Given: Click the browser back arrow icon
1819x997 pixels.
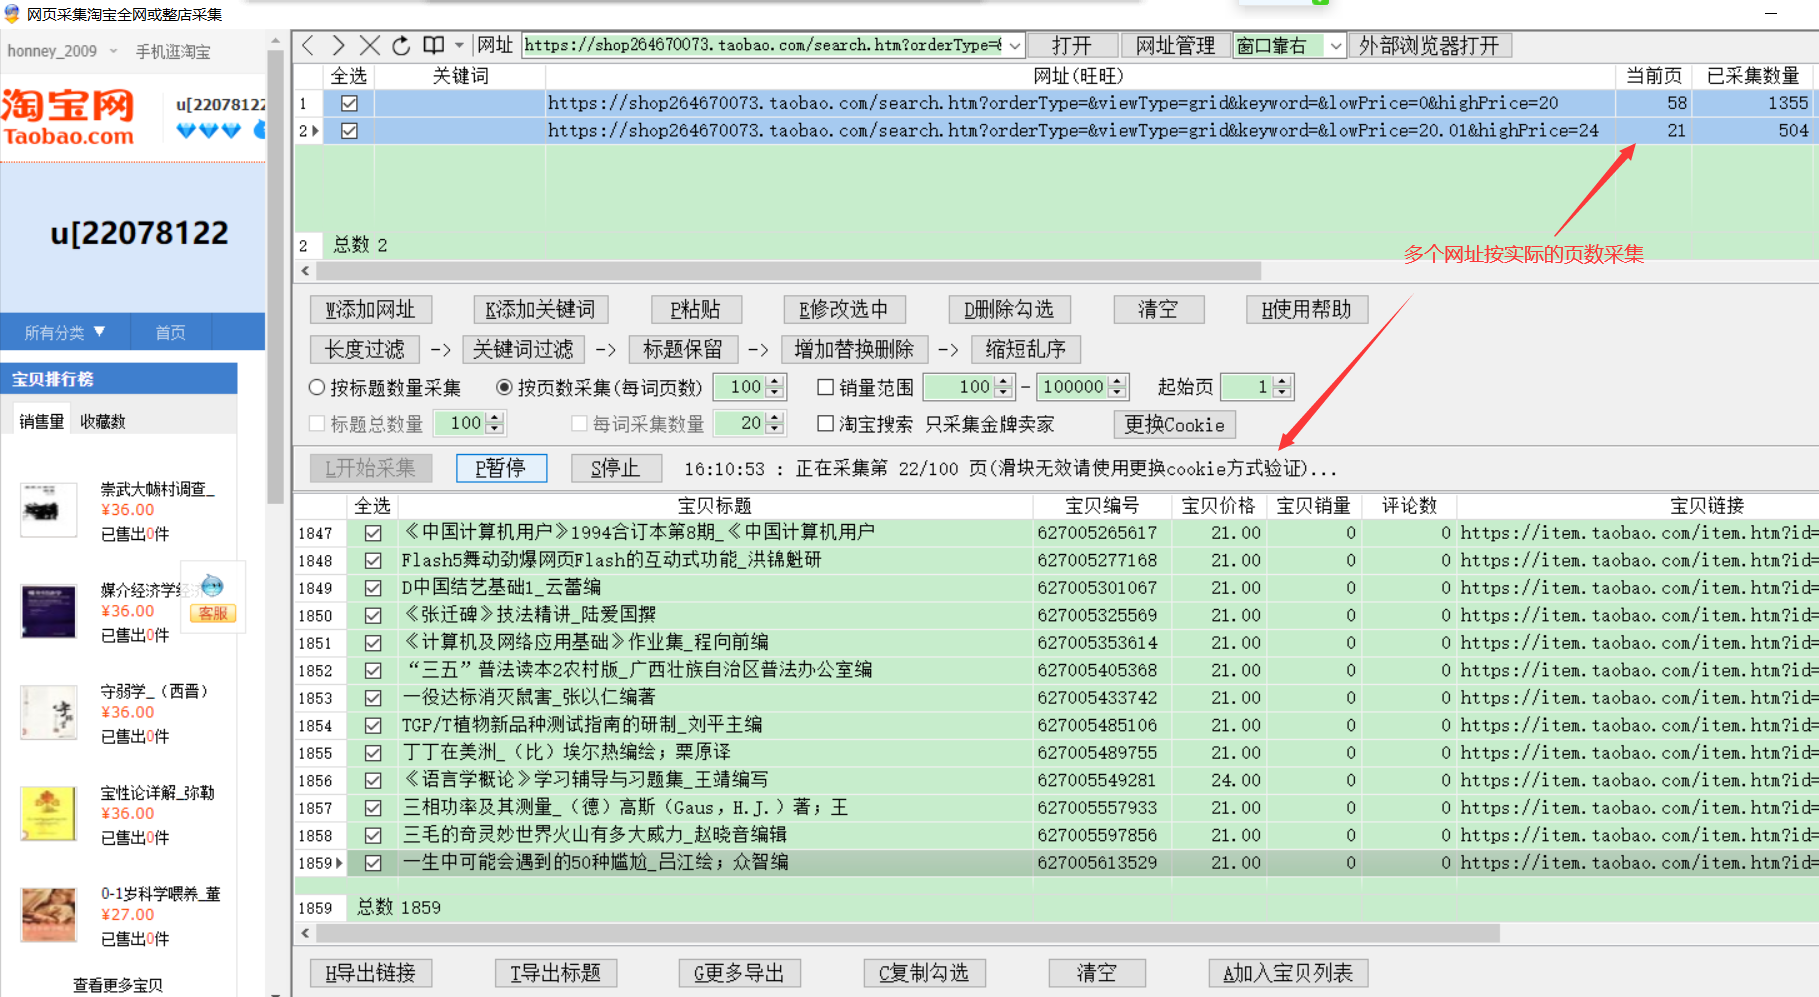Looking at the screenshot, I should [308, 46].
